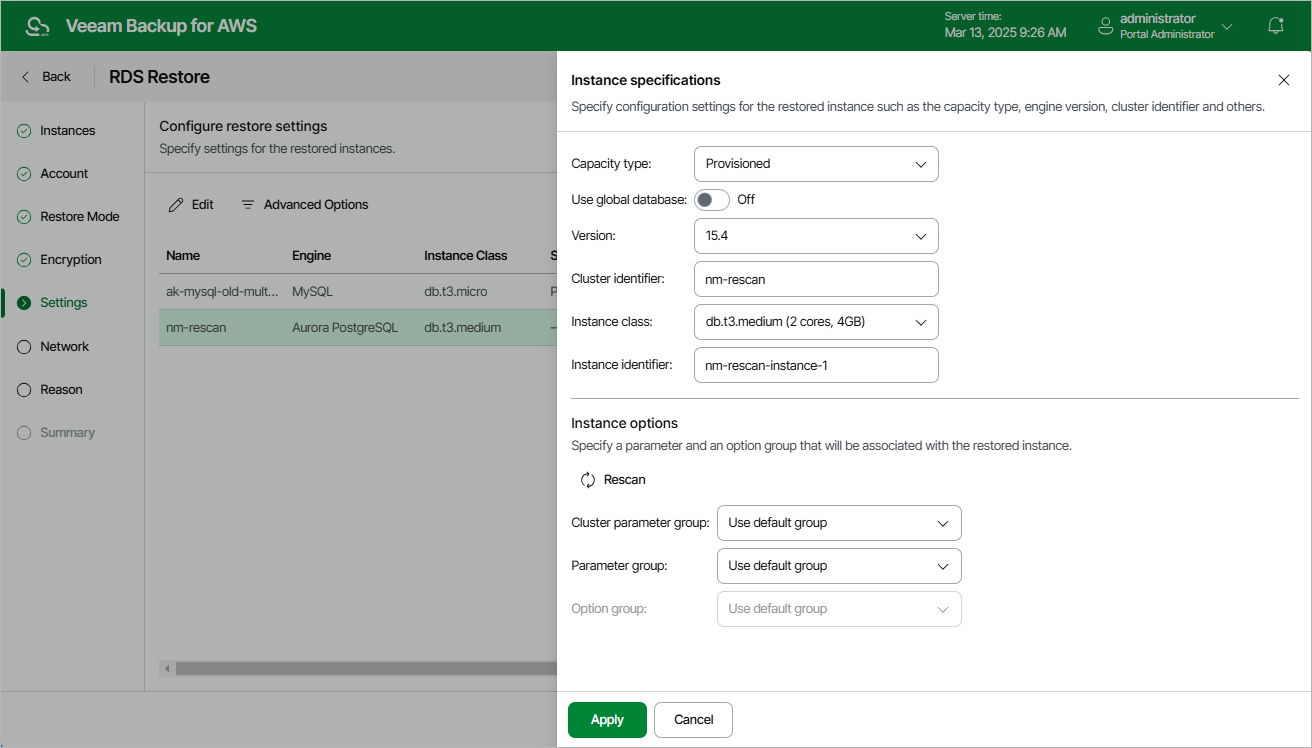Expand the Capacity type dropdown
This screenshot has height=748, width=1312.
815,164
